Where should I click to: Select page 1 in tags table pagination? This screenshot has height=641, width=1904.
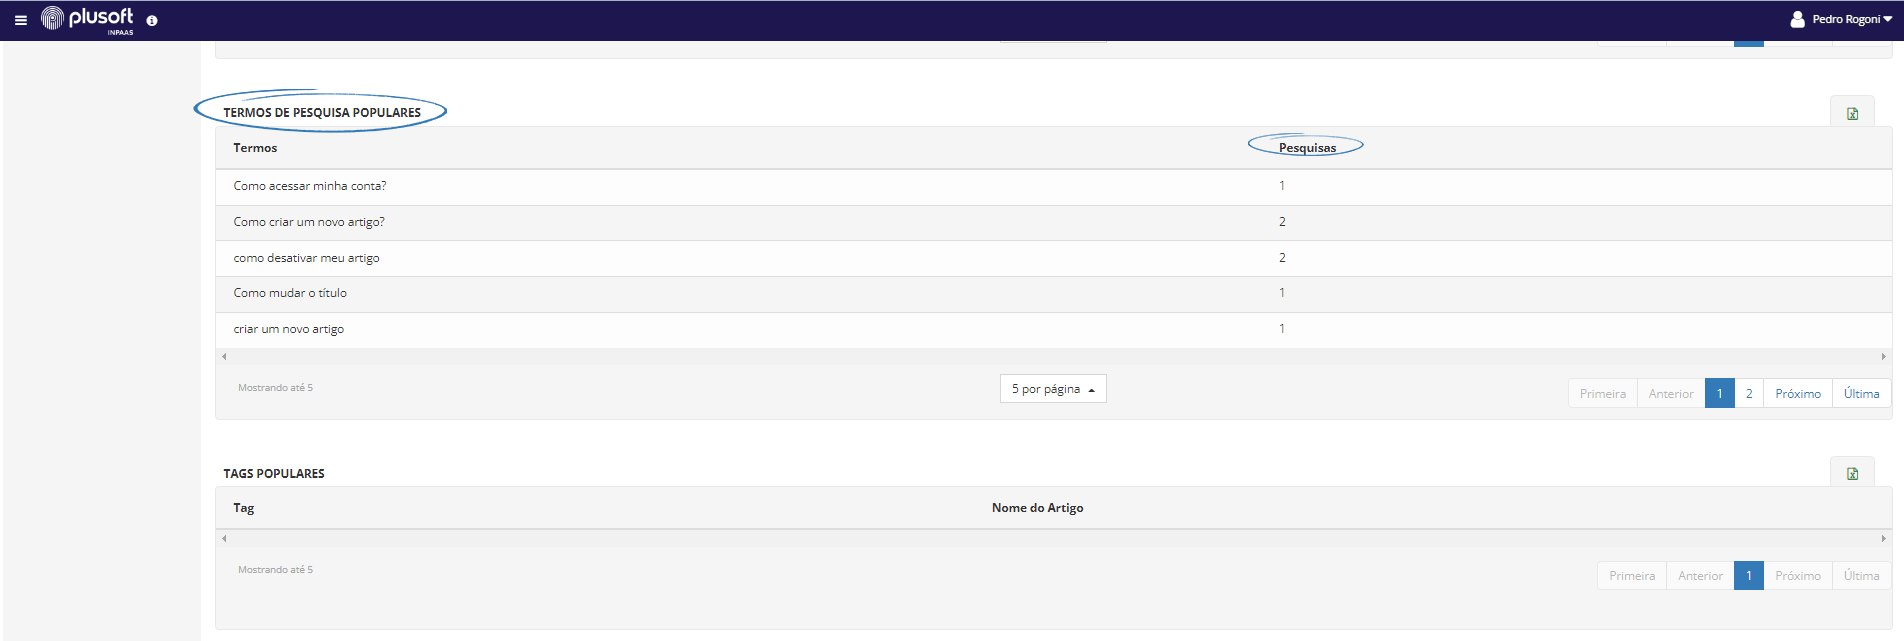[1749, 575]
